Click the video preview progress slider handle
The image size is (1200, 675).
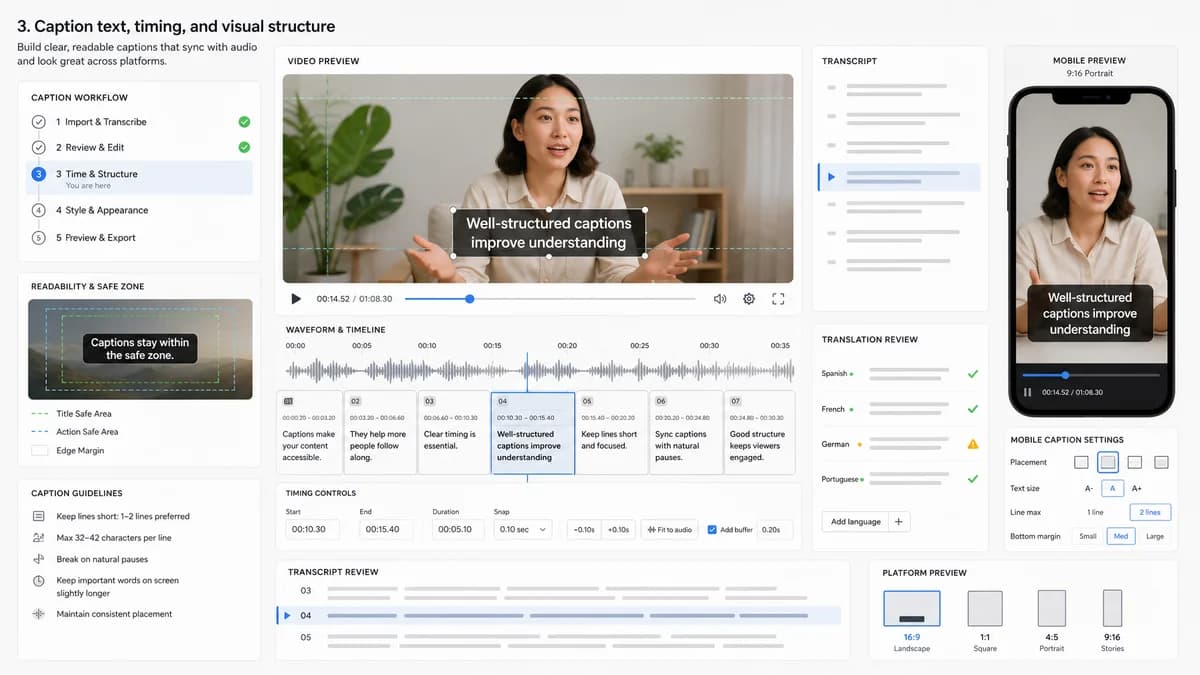[469, 298]
